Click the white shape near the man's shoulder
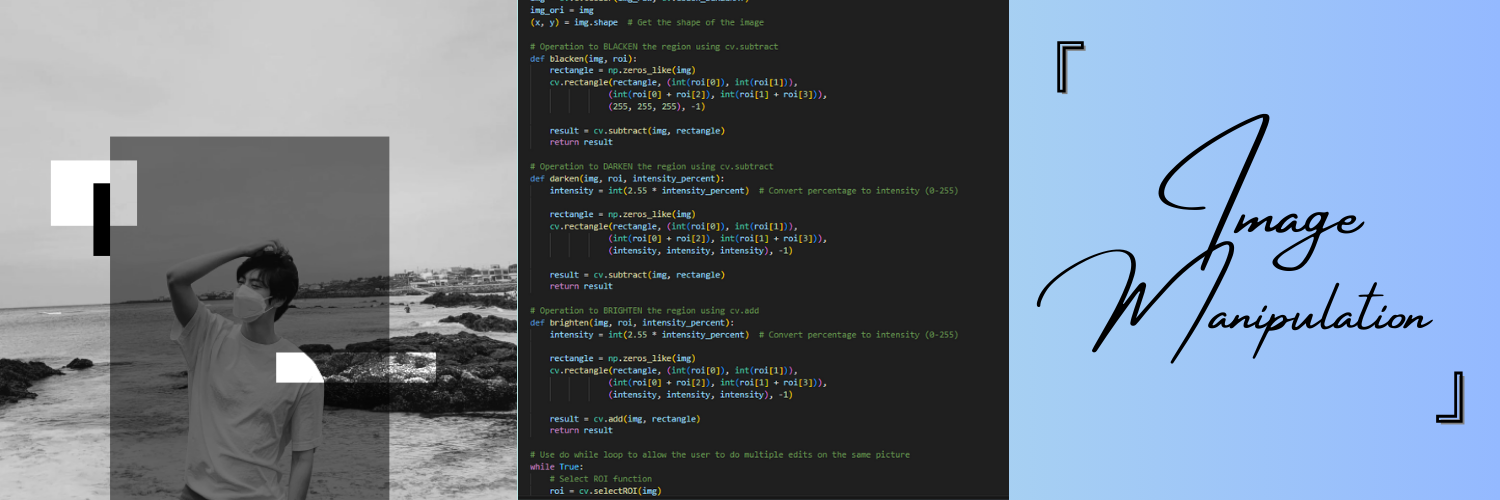The height and width of the screenshot is (500, 1500). point(296,368)
